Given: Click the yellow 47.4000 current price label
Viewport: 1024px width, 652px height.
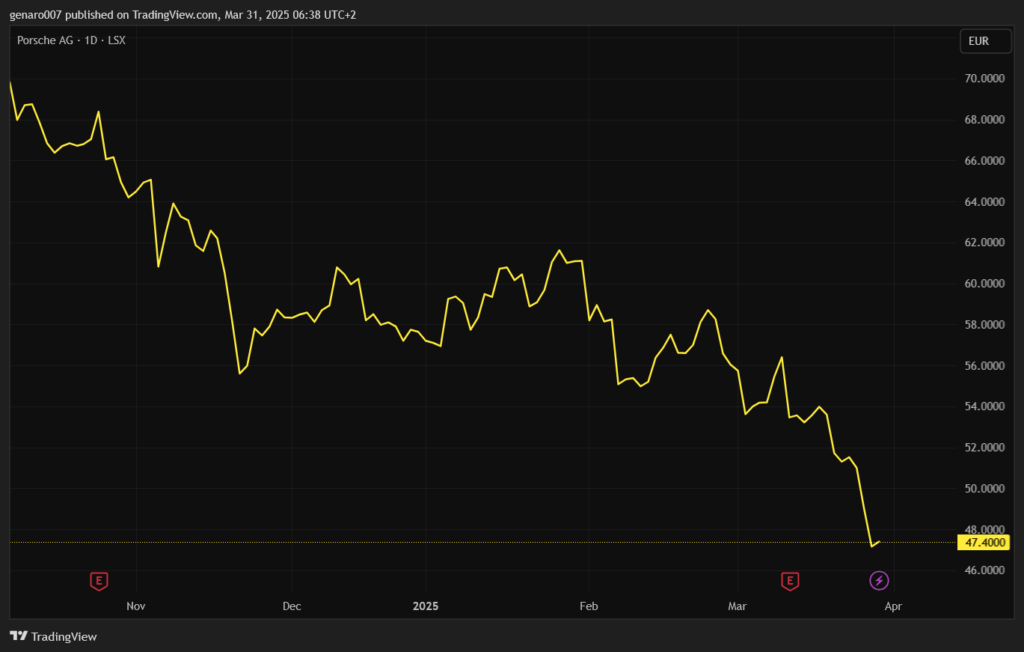Looking at the screenshot, I should tap(983, 543).
